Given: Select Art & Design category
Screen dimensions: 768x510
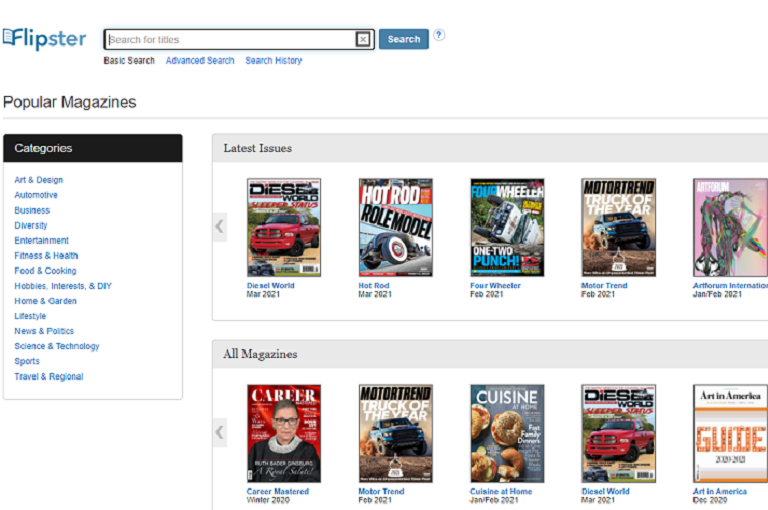Looking at the screenshot, I should [39, 180].
